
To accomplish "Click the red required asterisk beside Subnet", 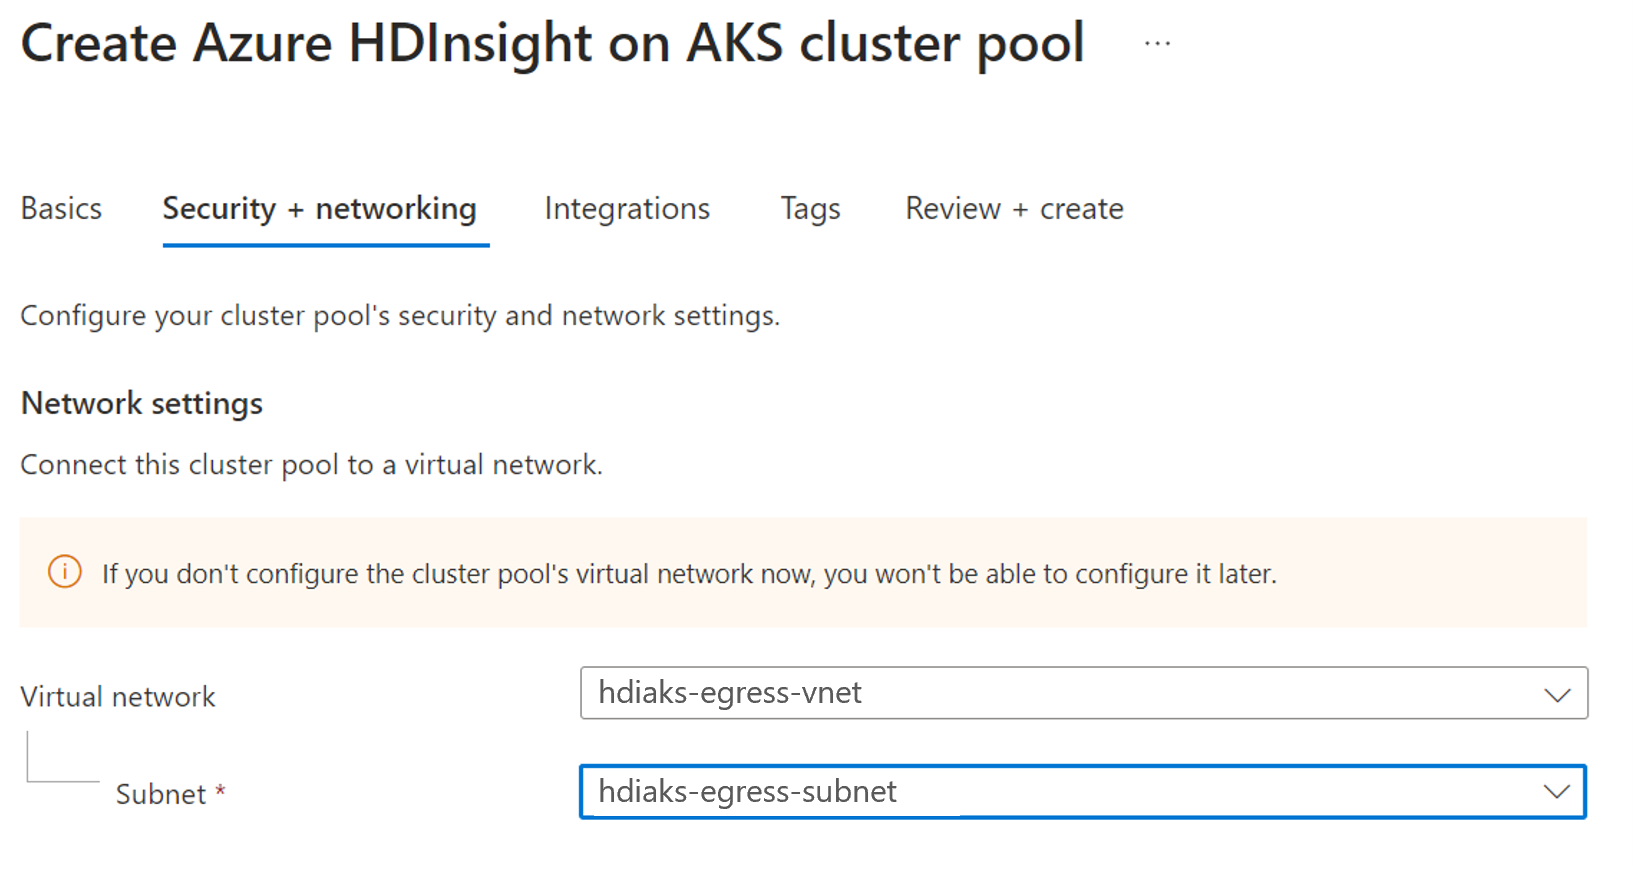I will tap(221, 792).
